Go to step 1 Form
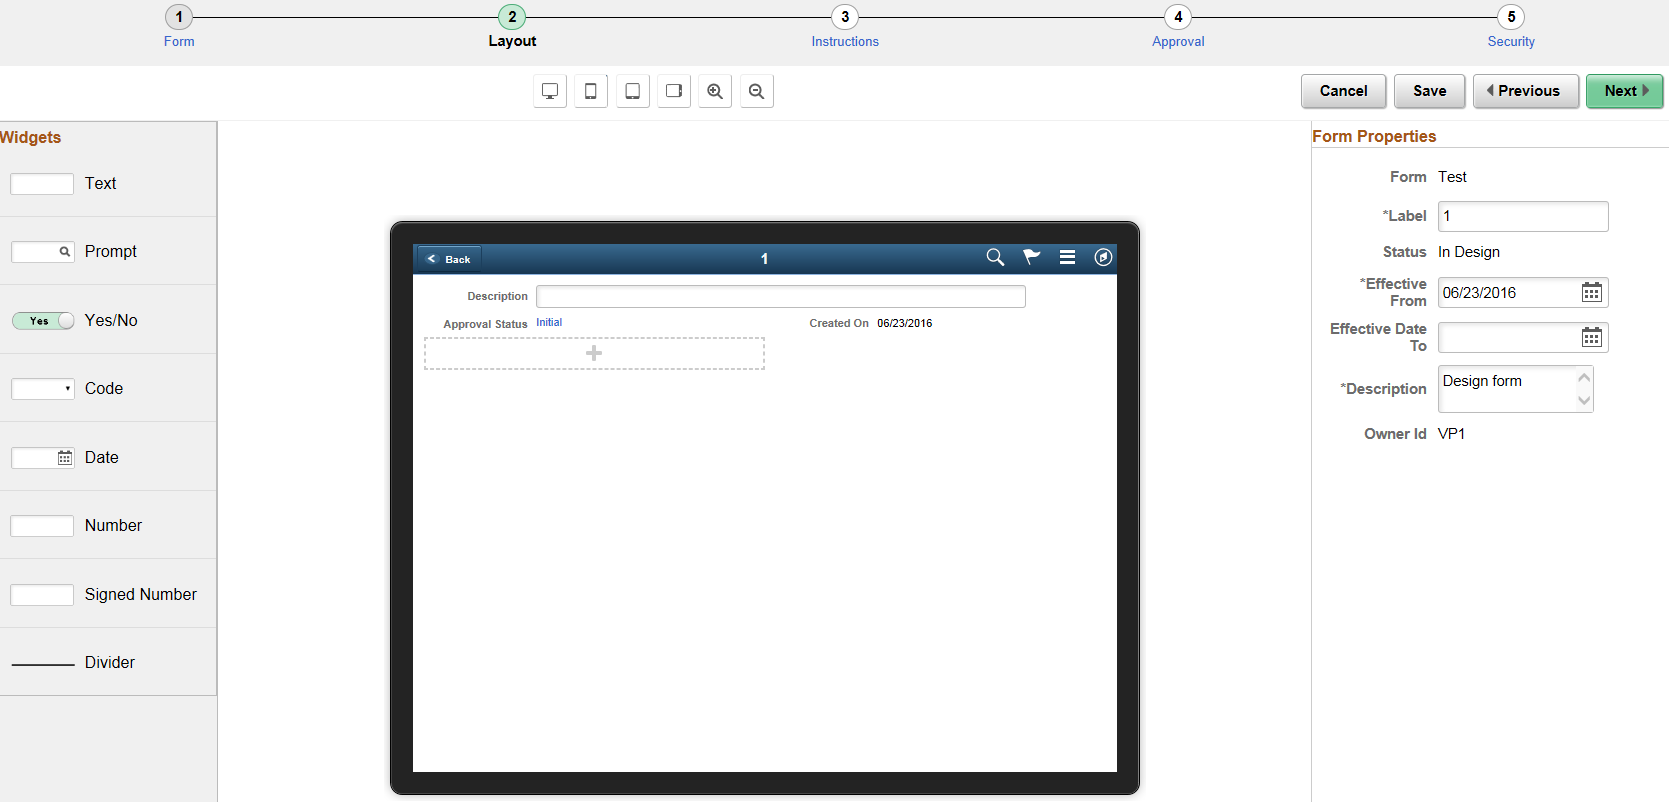 pos(179,26)
